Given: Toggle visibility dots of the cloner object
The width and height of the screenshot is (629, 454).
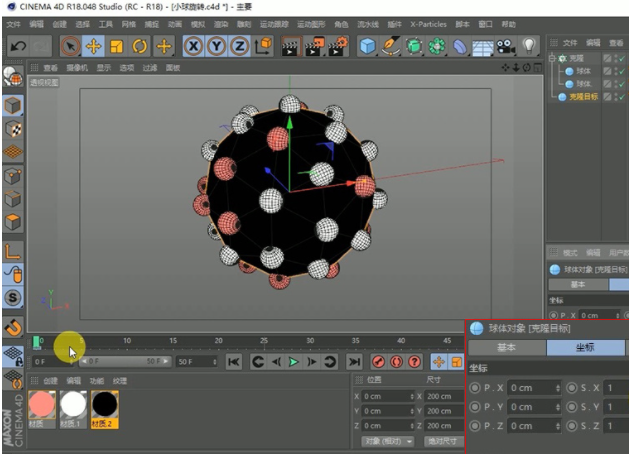Looking at the screenshot, I should point(616,59).
